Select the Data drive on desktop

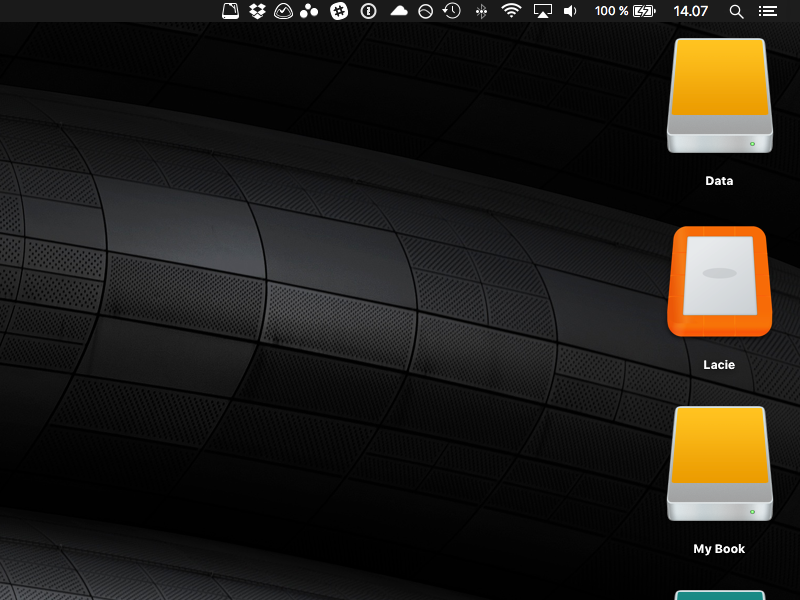(x=719, y=95)
